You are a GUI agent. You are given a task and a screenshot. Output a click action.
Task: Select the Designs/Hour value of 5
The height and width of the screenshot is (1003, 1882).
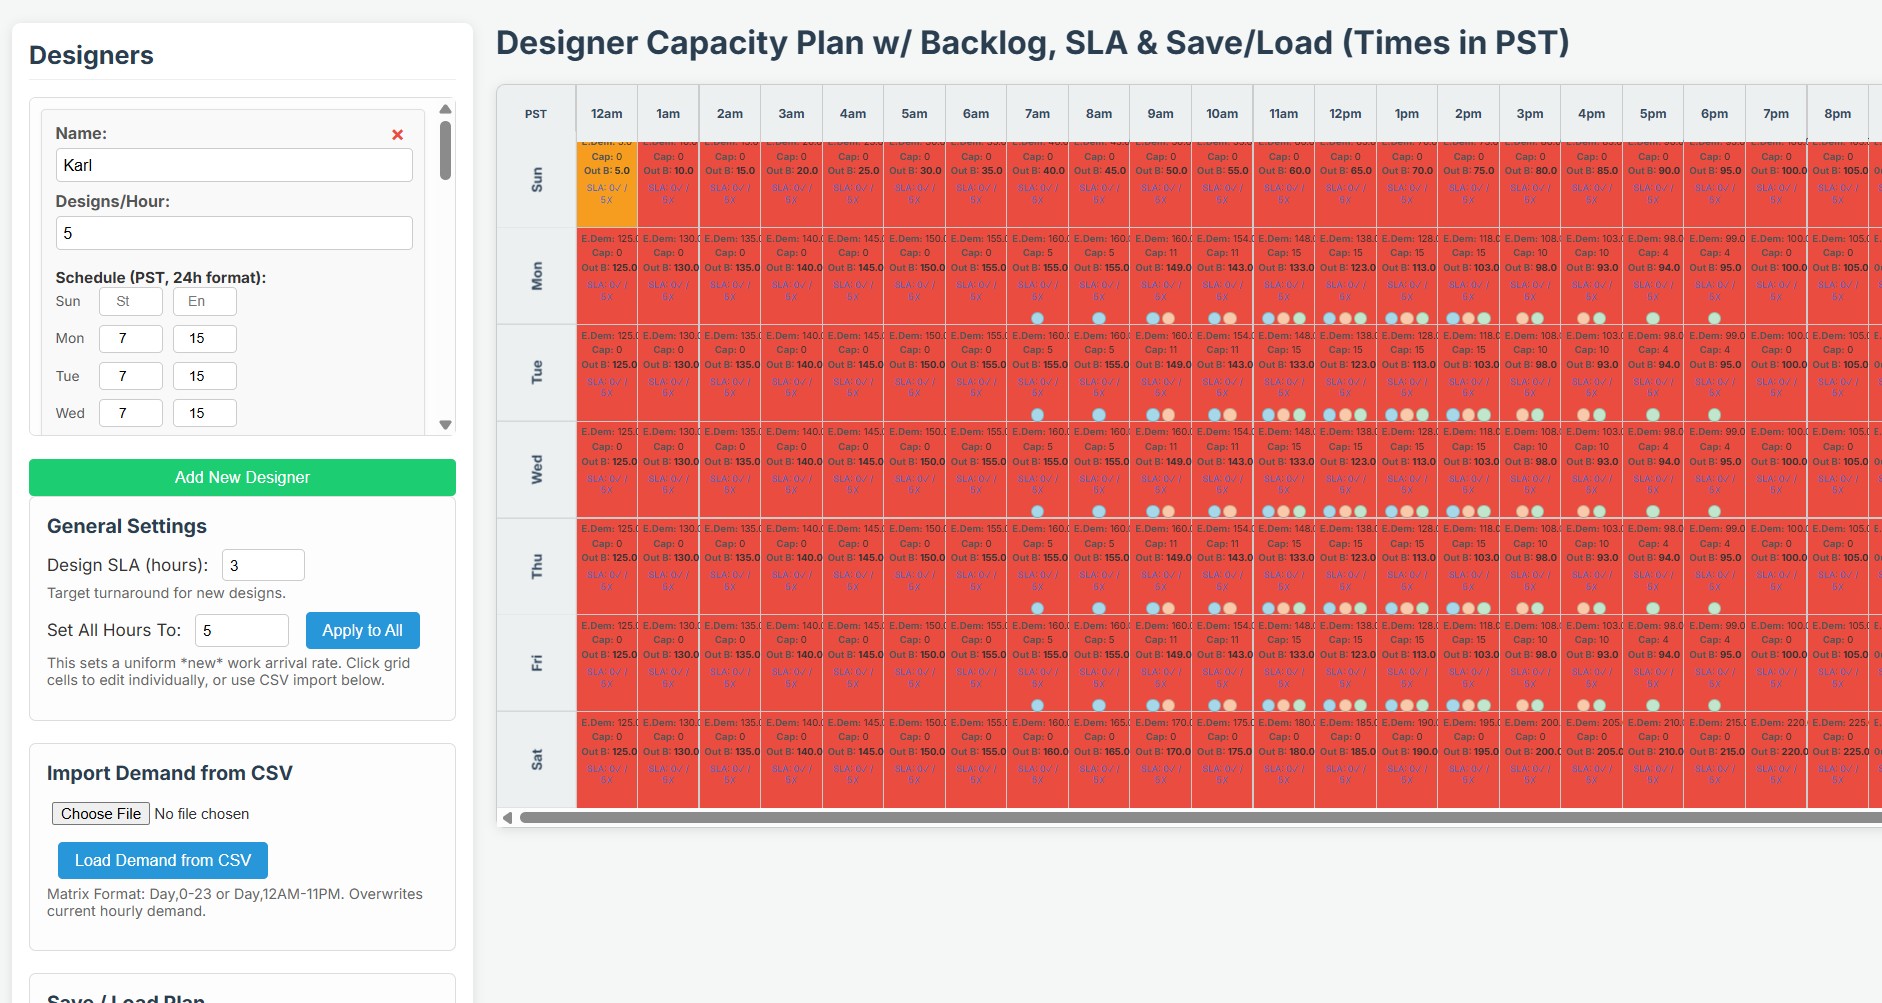coord(234,232)
